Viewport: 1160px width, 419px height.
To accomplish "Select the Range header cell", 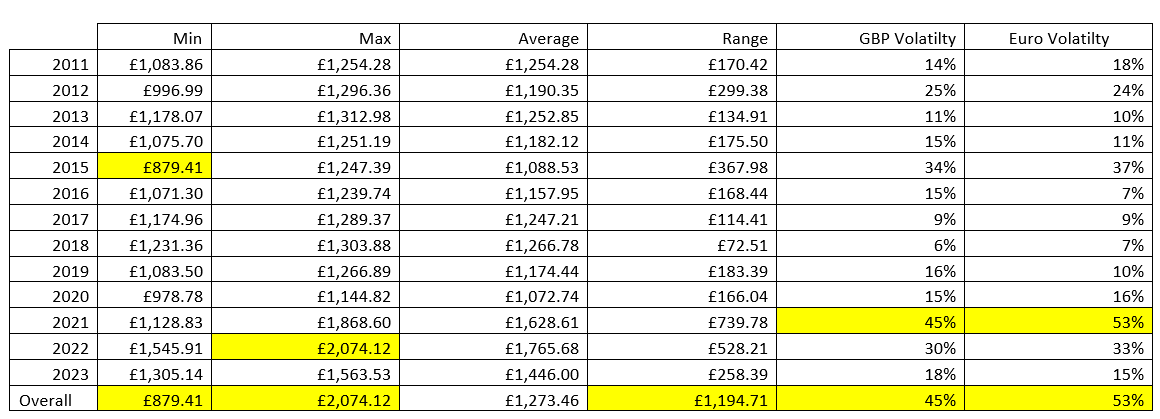I will coord(681,37).
